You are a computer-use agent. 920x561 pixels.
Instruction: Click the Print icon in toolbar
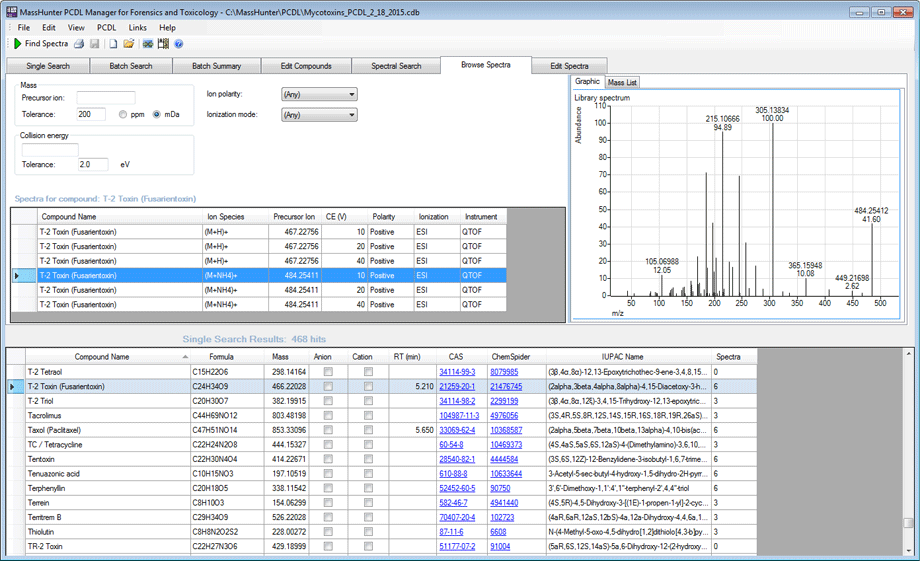tap(78, 44)
